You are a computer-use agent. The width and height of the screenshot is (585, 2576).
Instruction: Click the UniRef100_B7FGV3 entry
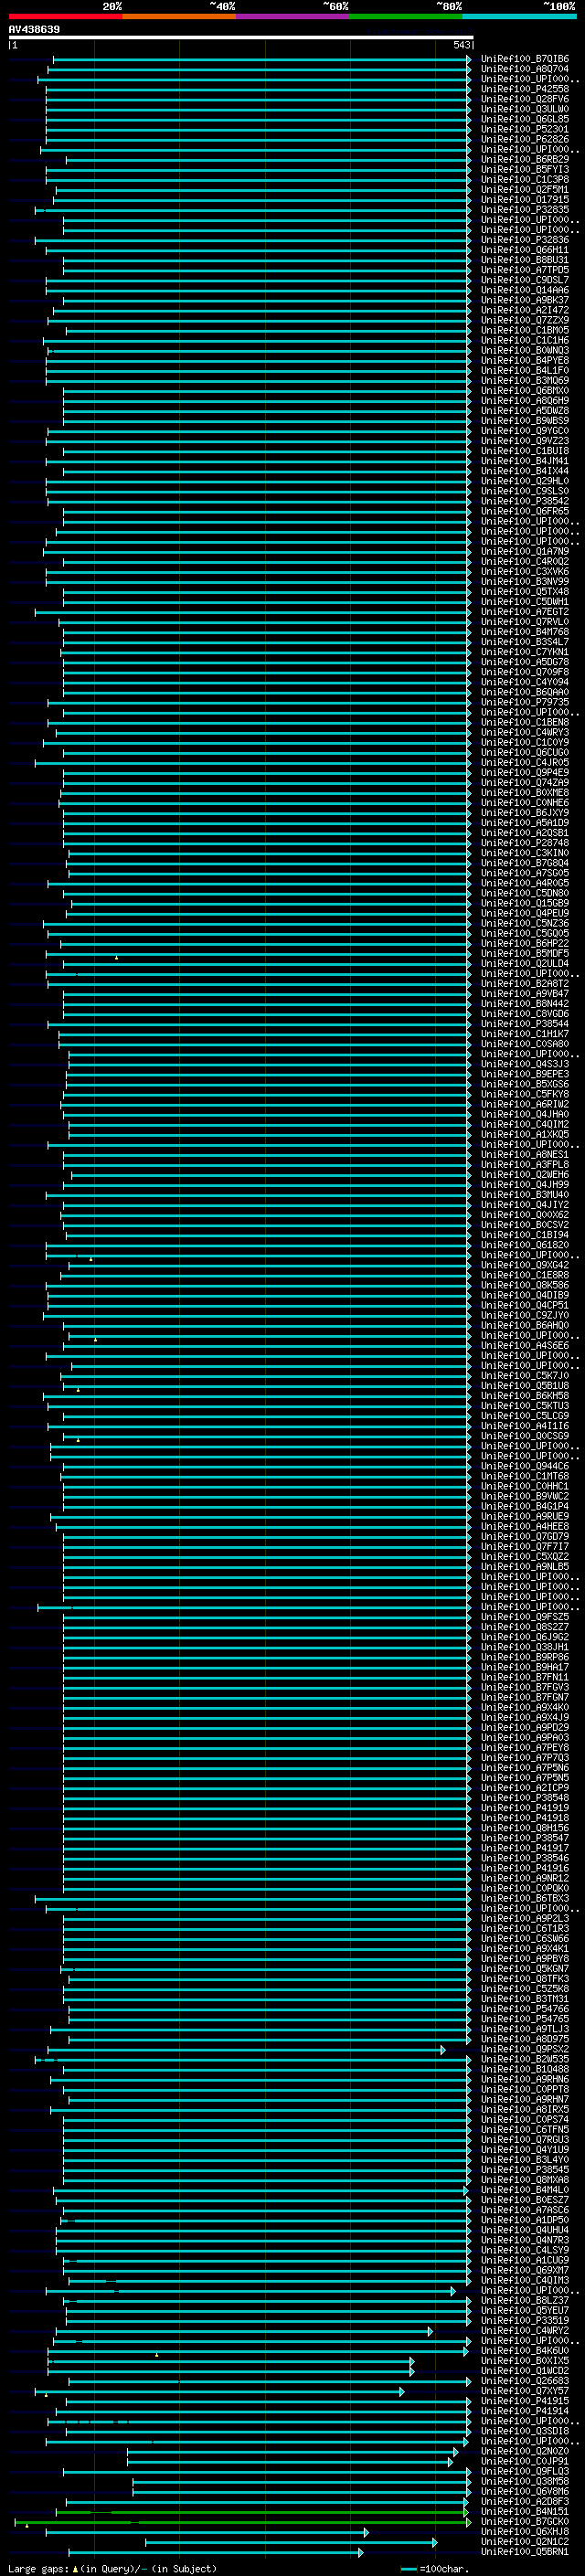pyautogui.click(x=525, y=1687)
